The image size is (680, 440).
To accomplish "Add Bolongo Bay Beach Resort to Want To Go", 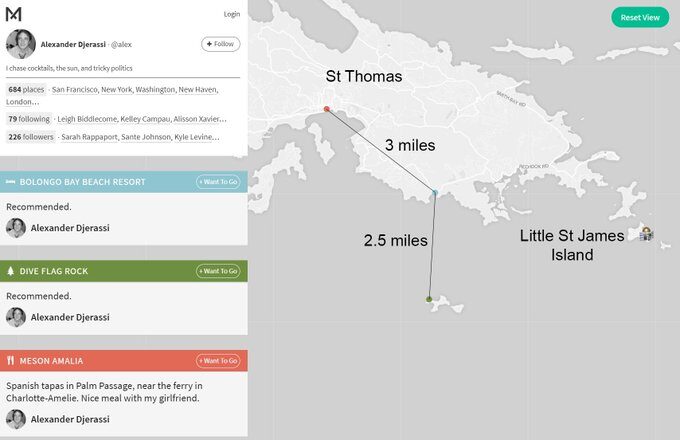I will (x=218, y=182).
